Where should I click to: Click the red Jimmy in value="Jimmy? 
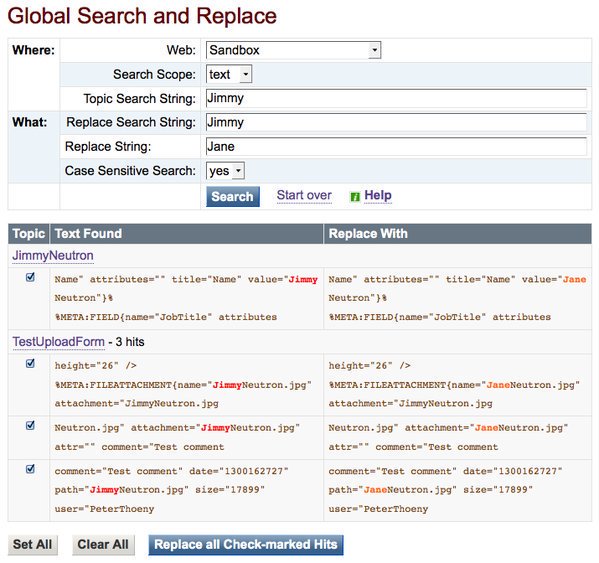(x=303, y=280)
